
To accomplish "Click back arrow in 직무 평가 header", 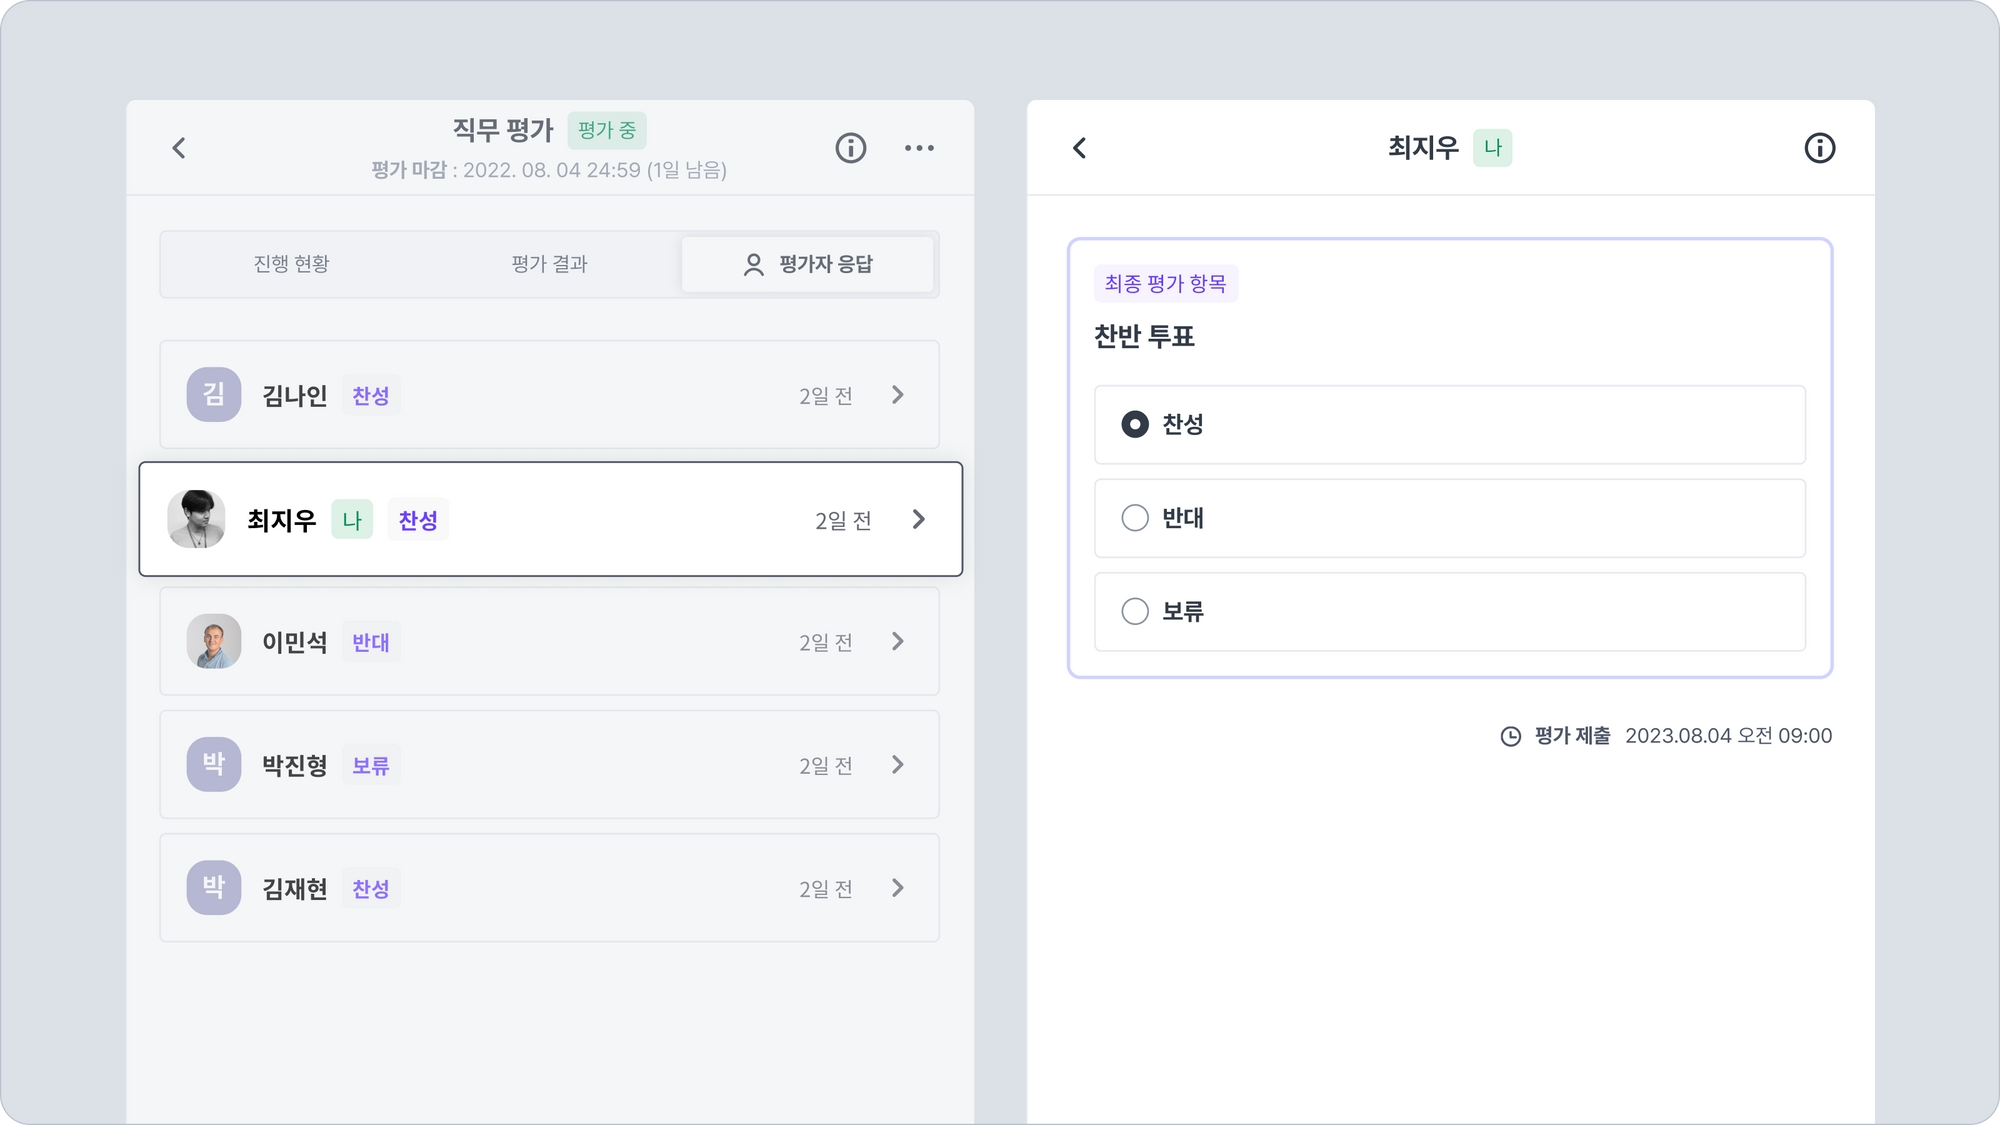I will [179, 148].
